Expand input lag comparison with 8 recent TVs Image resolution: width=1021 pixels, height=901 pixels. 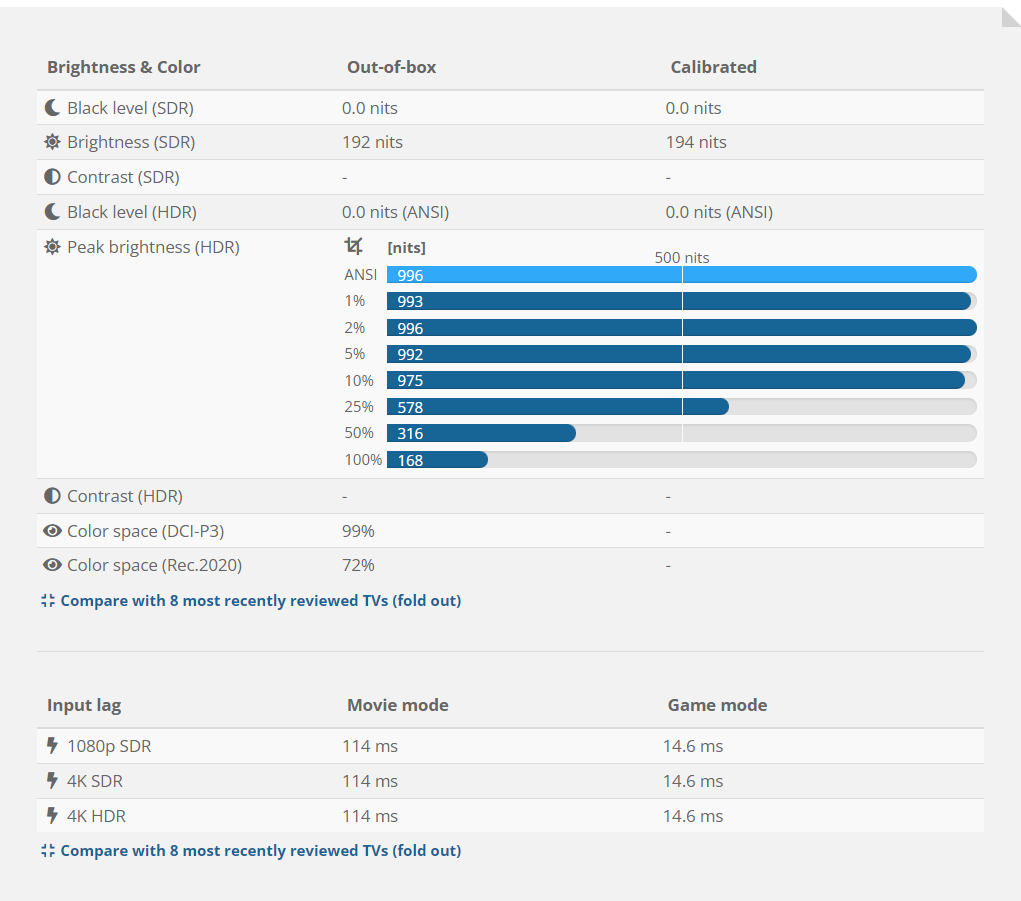click(260, 851)
